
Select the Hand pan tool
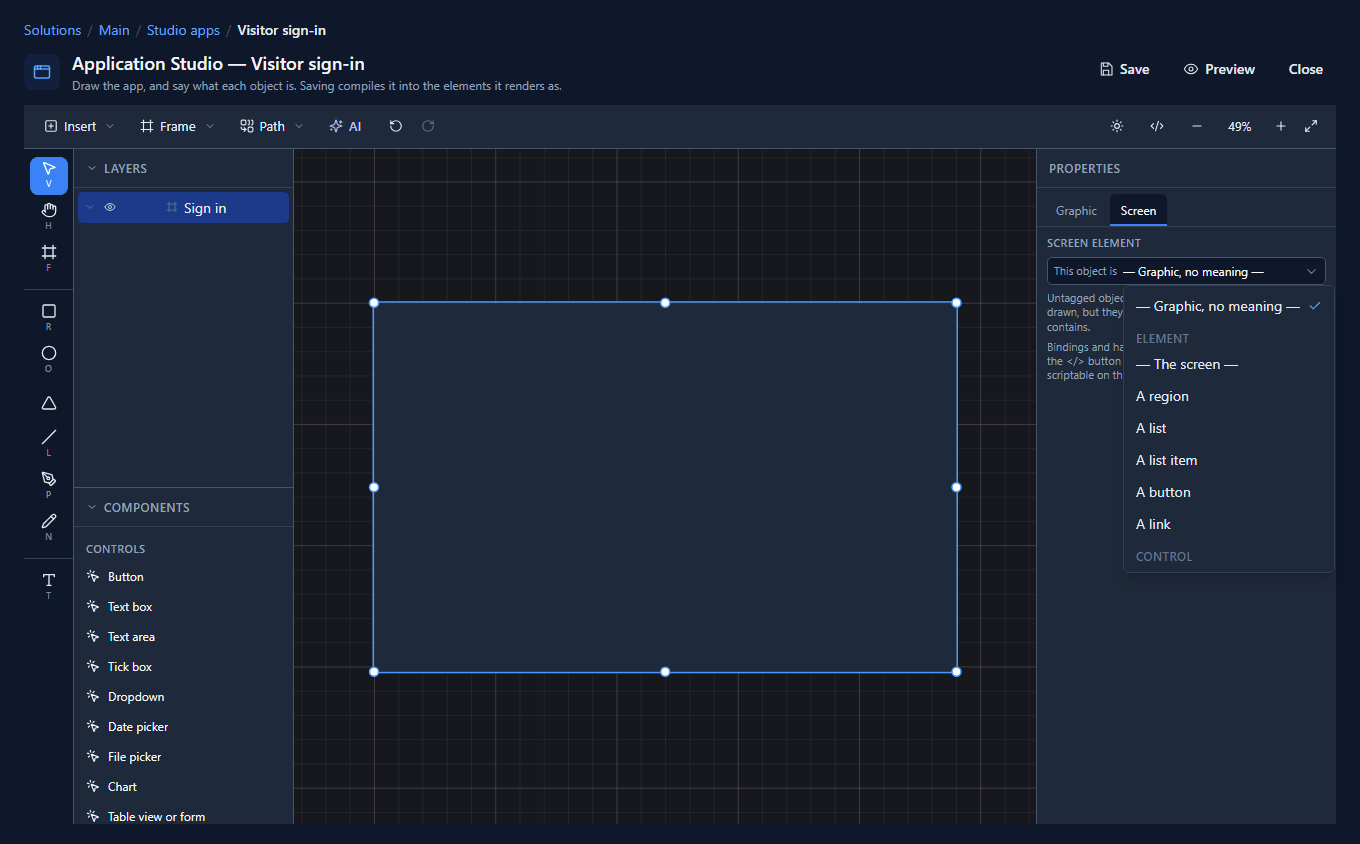pyautogui.click(x=48, y=216)
